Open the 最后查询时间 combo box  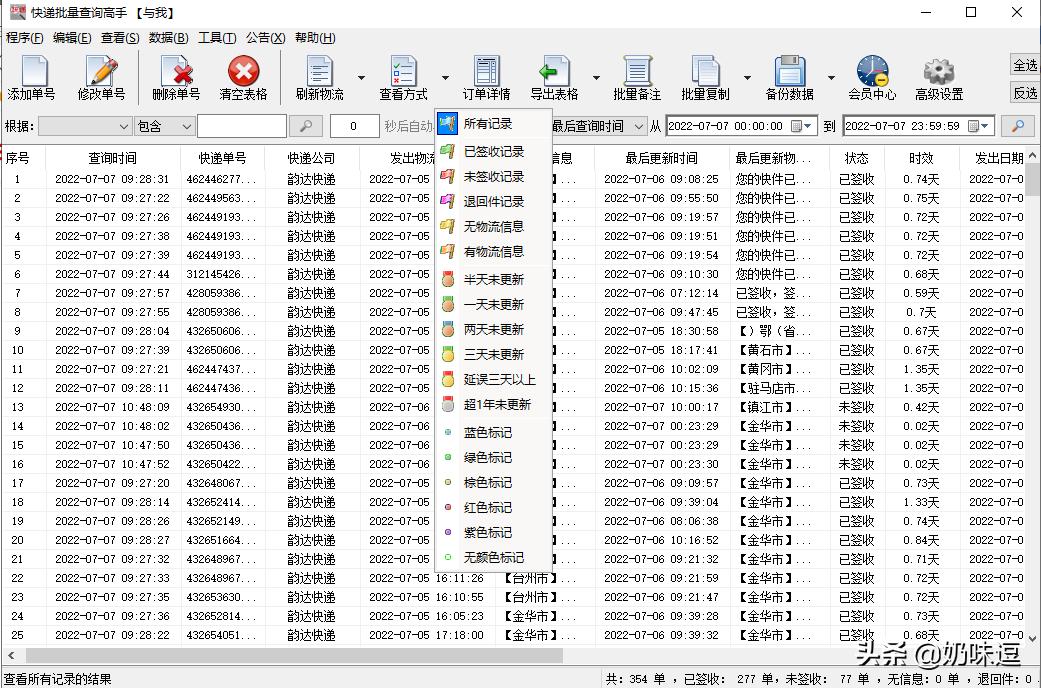pos(636,125)
